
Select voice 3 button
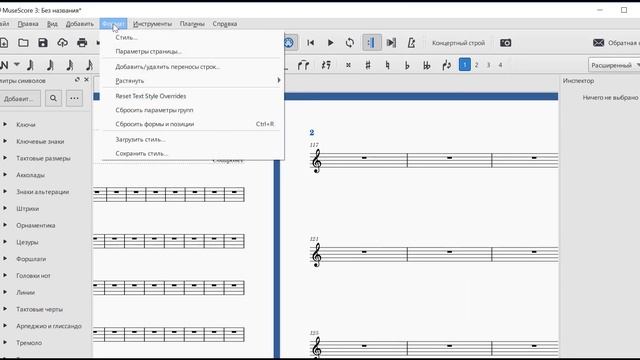click(488, 65)
